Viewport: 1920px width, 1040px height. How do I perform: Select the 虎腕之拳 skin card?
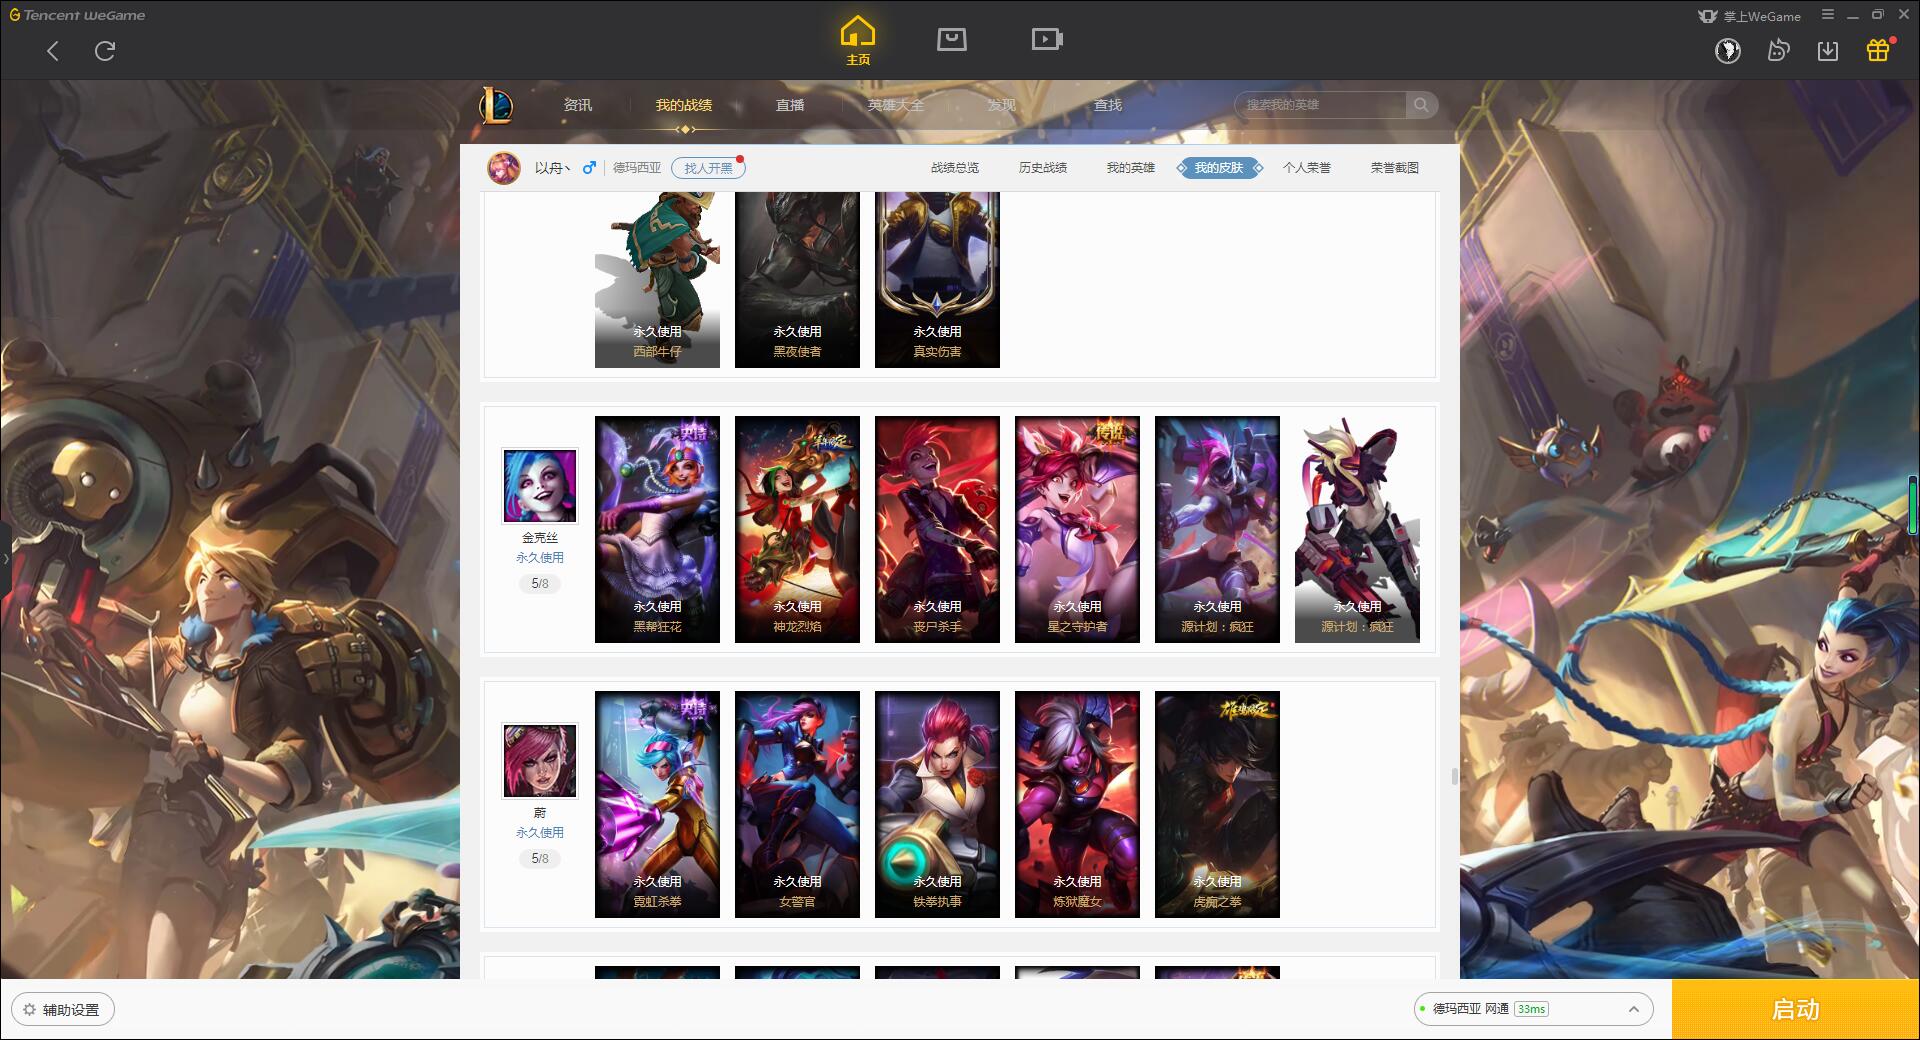[x=1217, y=804]
